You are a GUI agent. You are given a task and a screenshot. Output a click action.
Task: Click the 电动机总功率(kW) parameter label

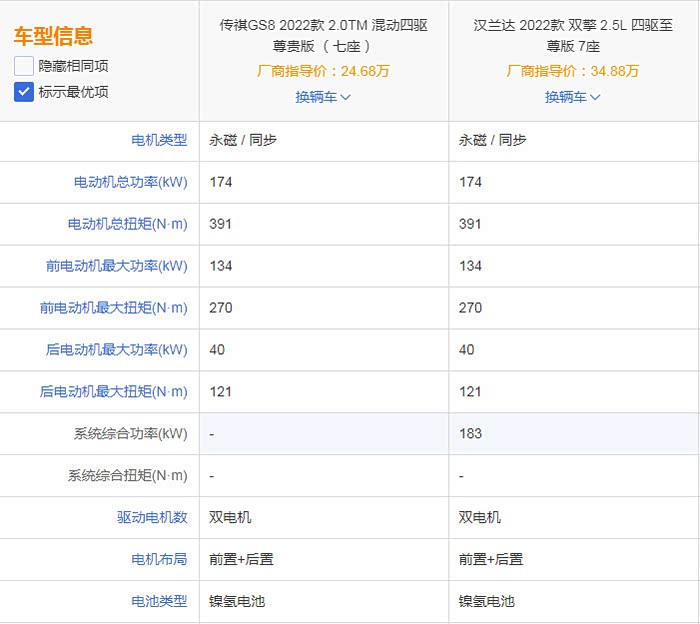[x=130, y=182]
